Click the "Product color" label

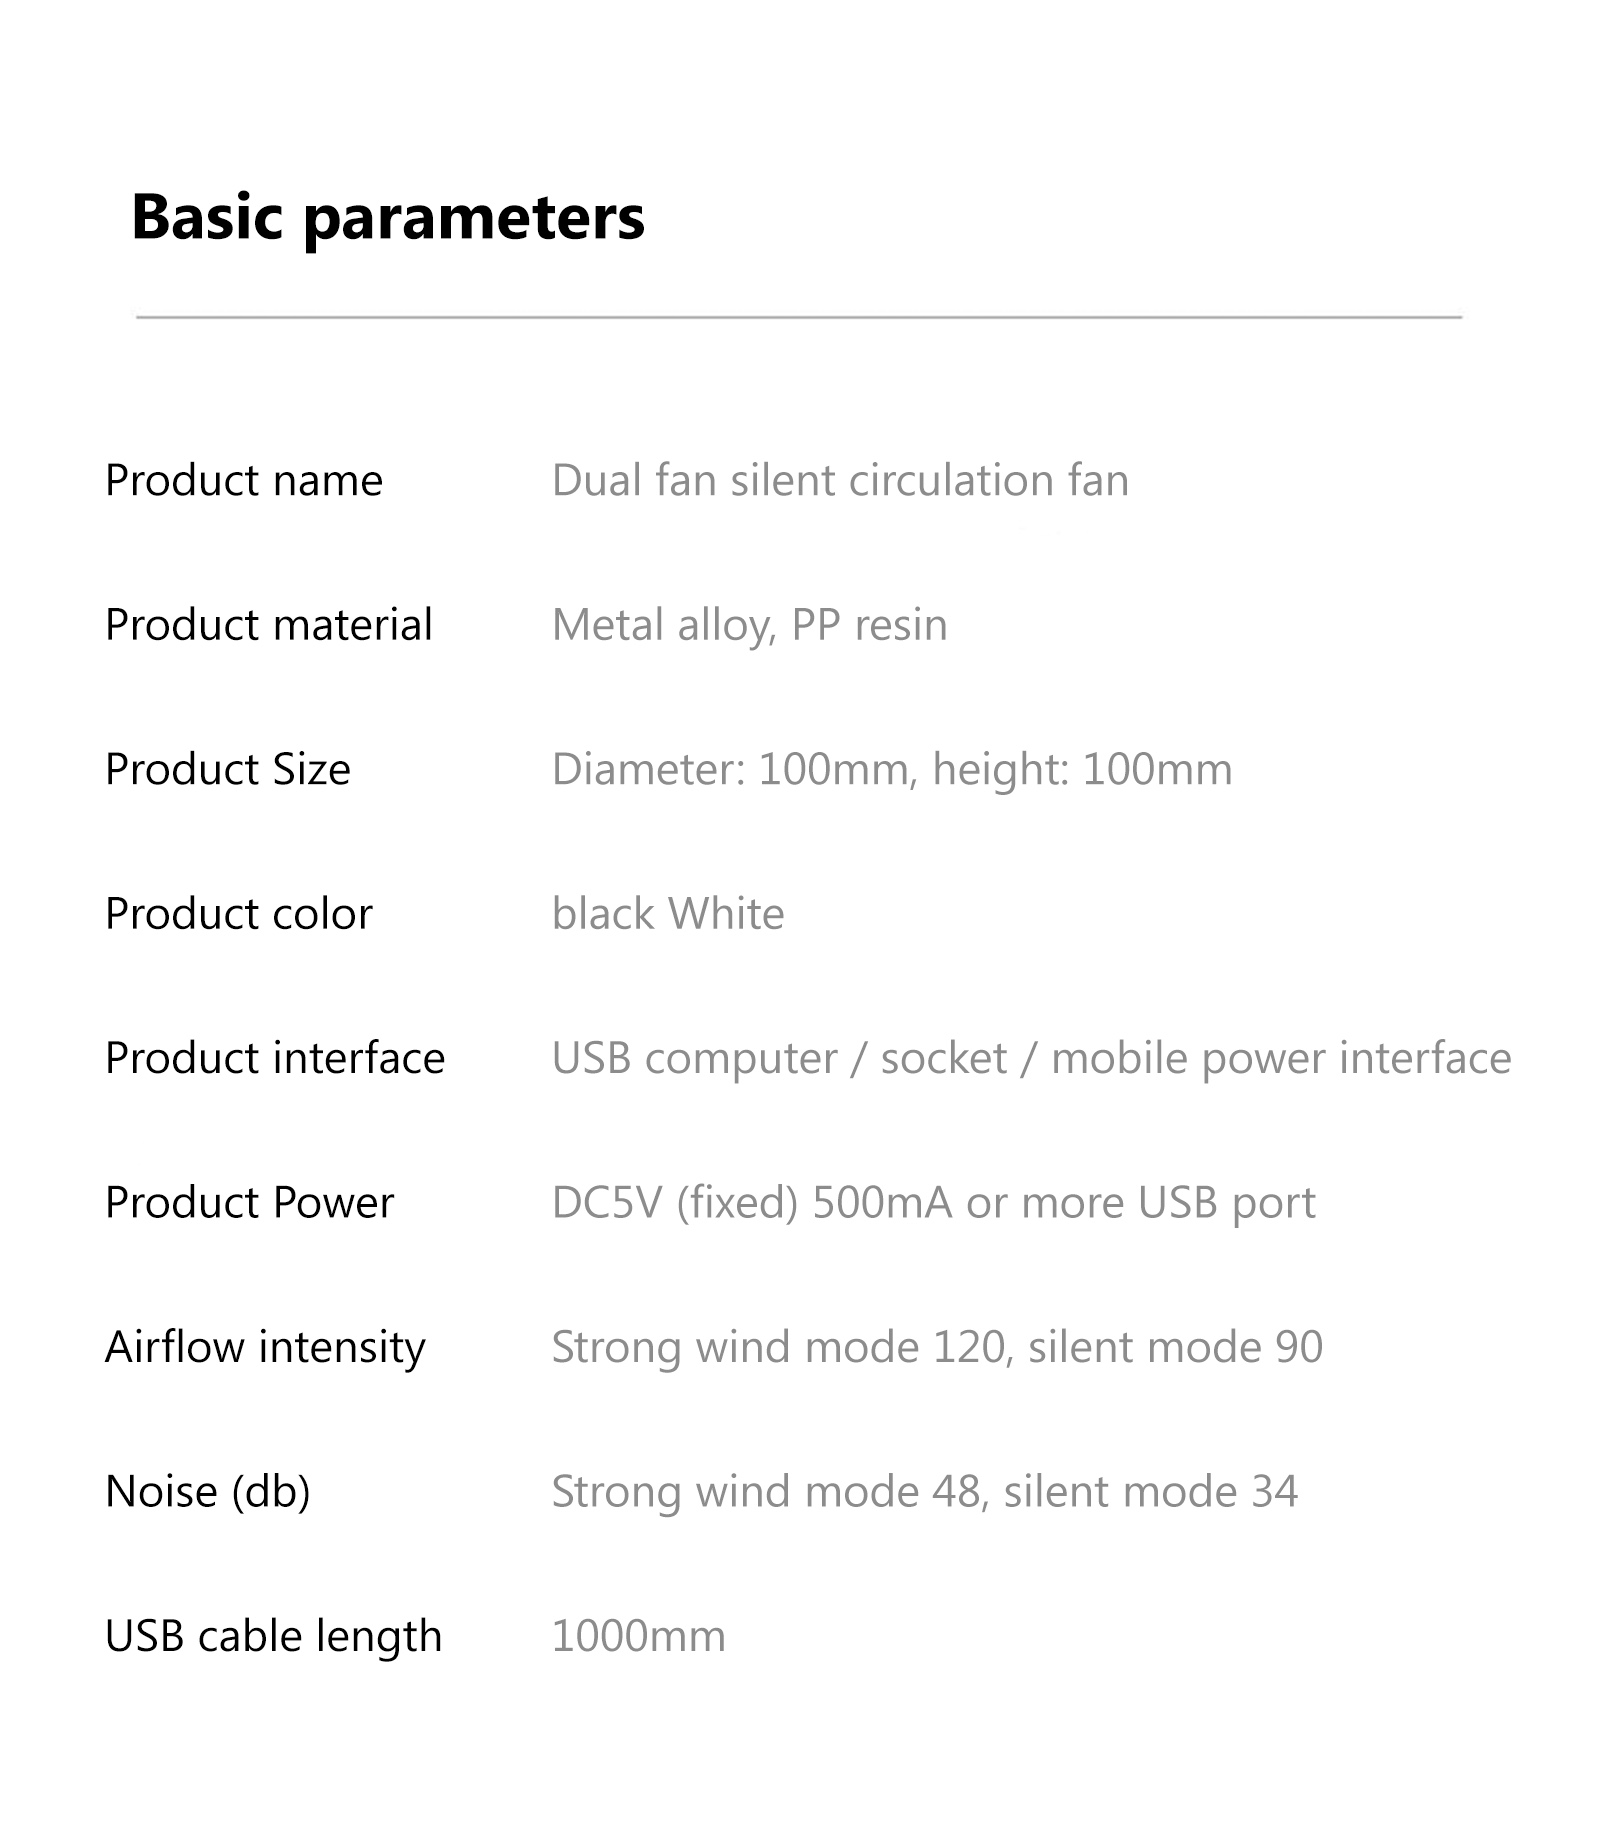click(238, 914)
